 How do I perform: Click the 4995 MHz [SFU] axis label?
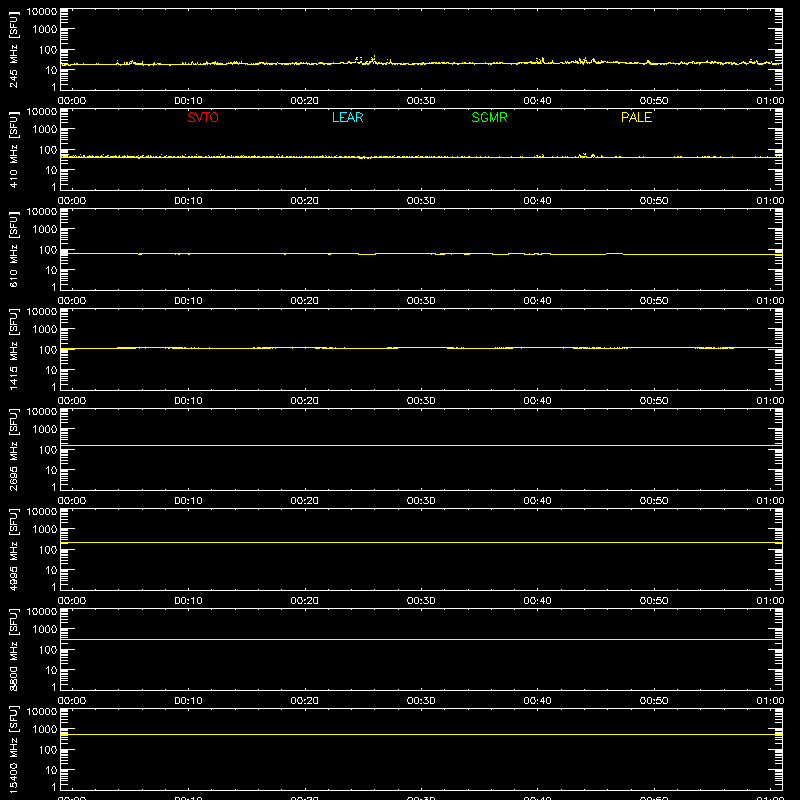click(13, 549)
